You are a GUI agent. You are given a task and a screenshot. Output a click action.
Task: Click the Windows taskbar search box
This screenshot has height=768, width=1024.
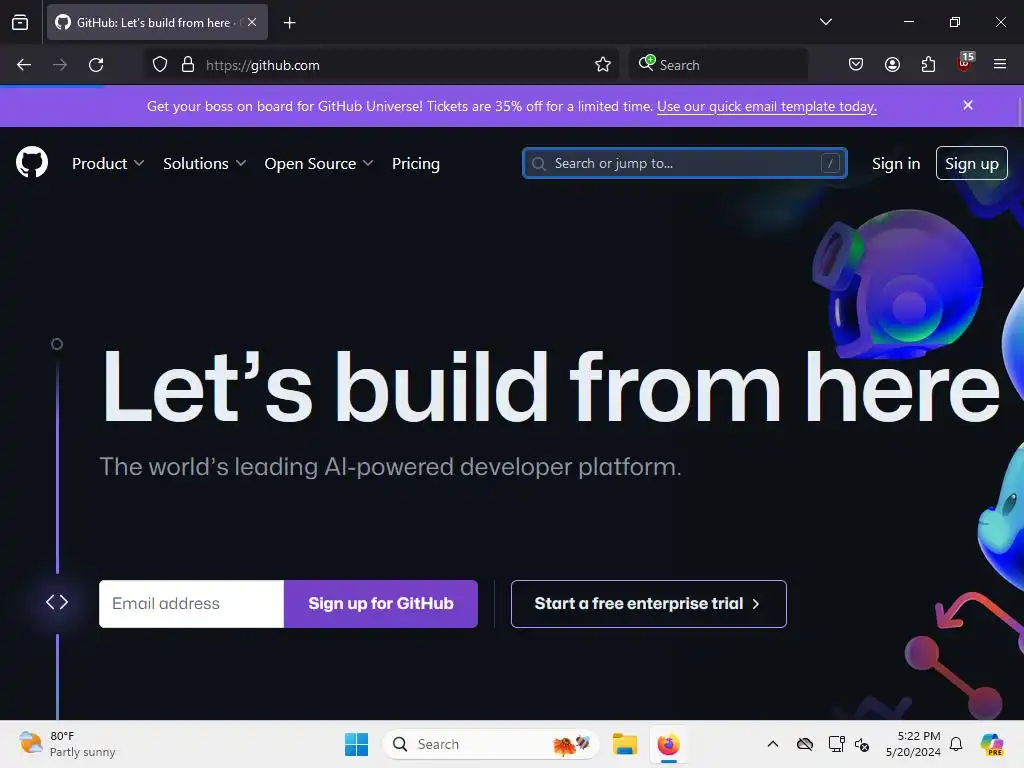pyautogui.click(x=490, y=744)
